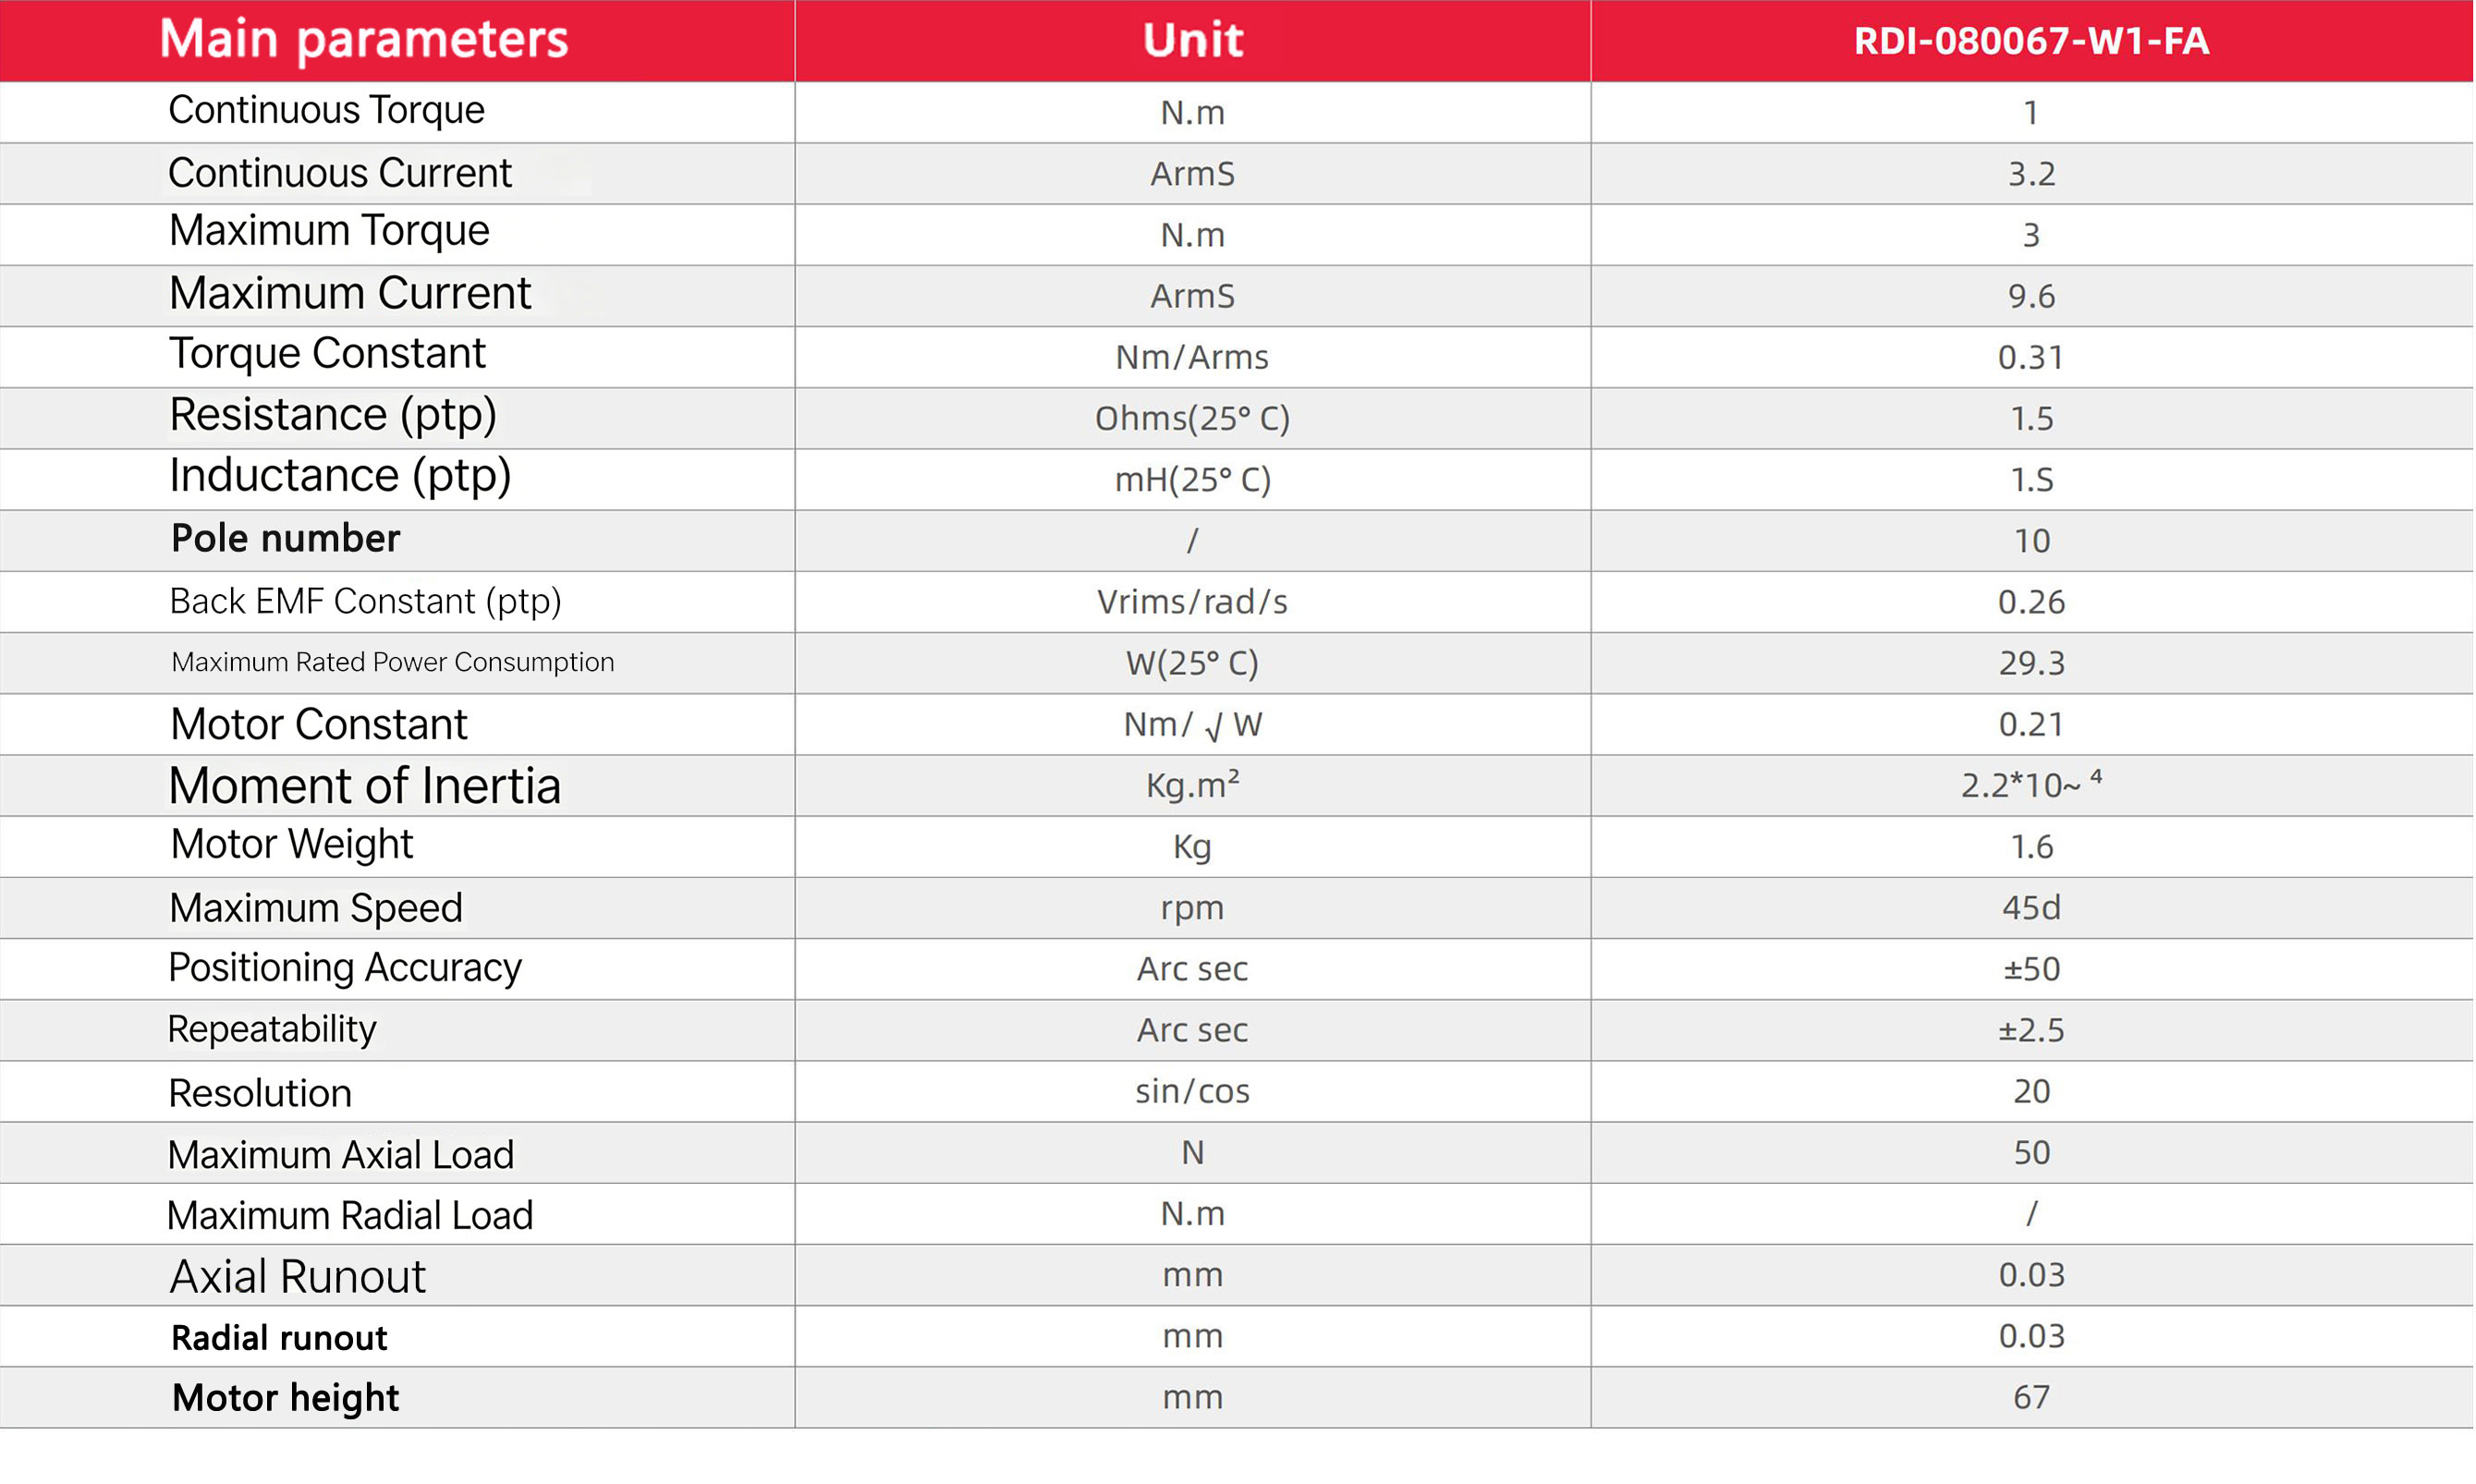Click the "Maximum Torque" parameter name

point(329,231)
